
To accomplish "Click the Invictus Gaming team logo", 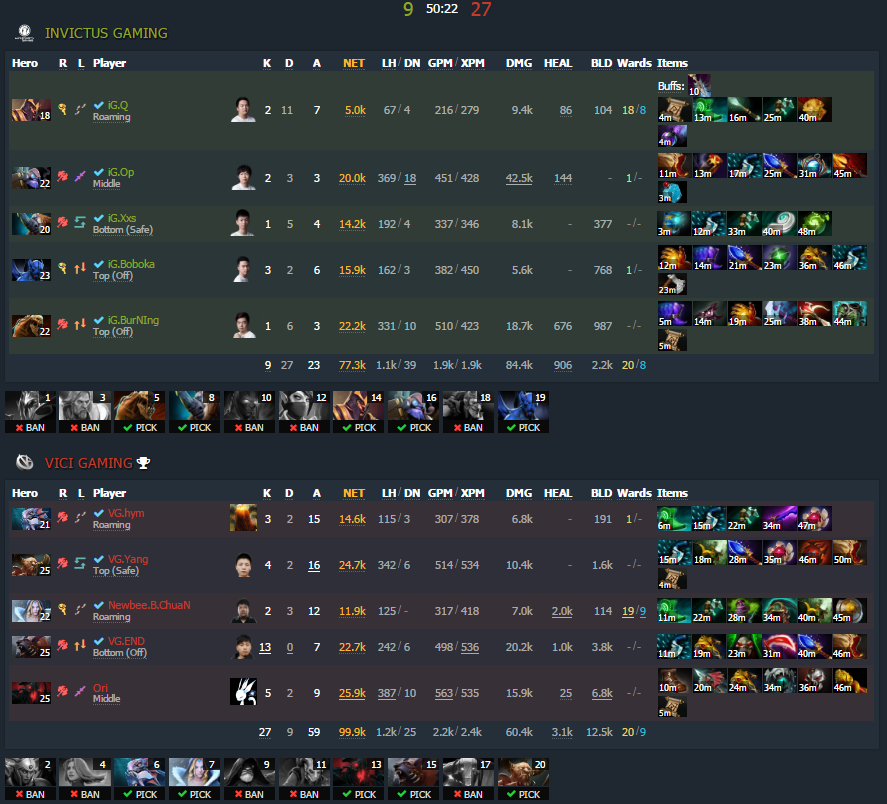I will (24, 33).
